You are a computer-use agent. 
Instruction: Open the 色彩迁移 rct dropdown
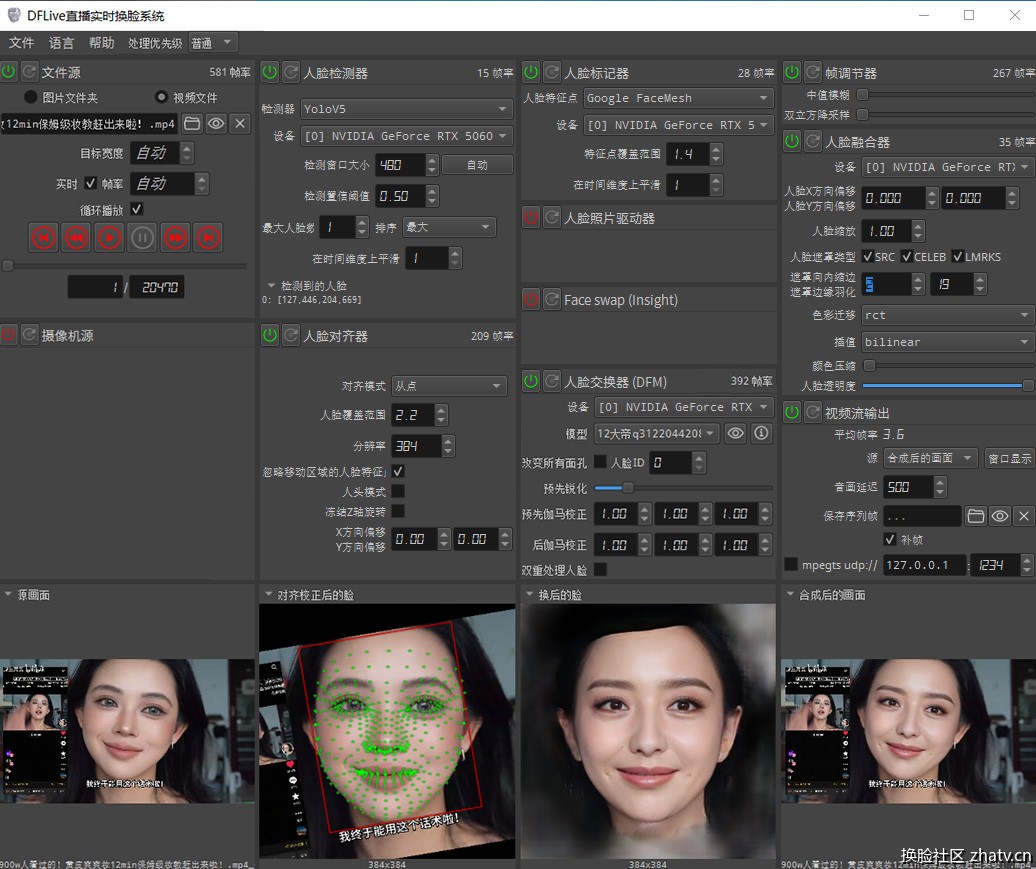(x=947, y=315)
